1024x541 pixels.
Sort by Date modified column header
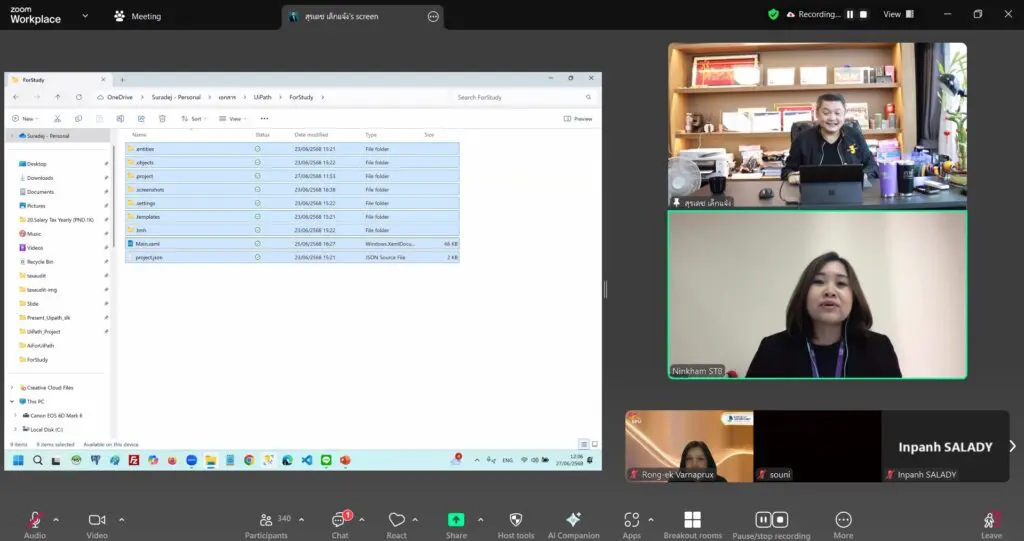tap(311, 135)
